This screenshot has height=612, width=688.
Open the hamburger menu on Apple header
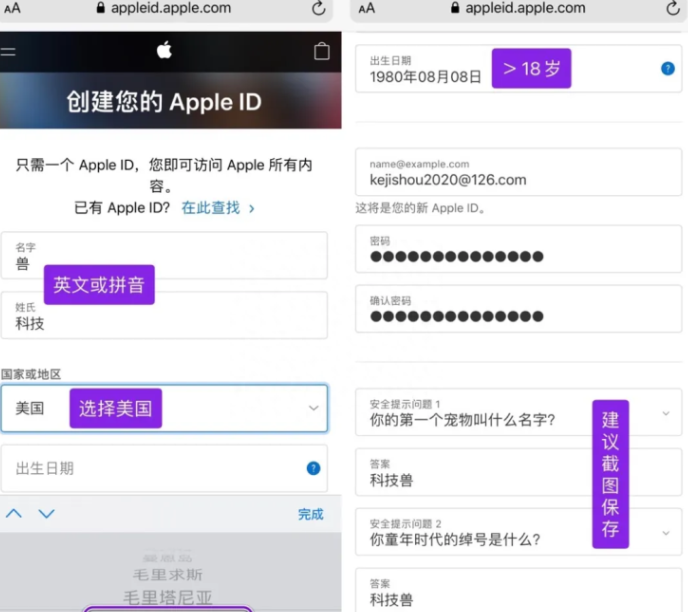(8, 52)
